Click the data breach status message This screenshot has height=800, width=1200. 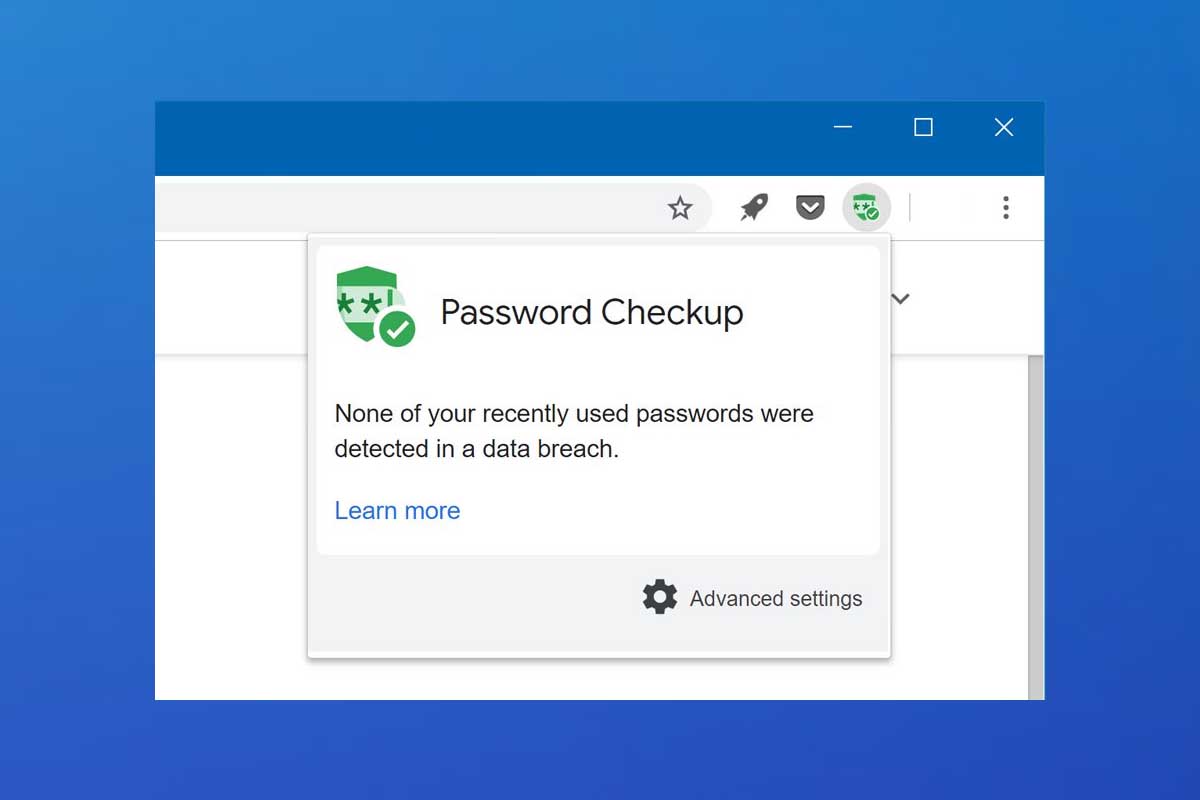coord(573,431)
